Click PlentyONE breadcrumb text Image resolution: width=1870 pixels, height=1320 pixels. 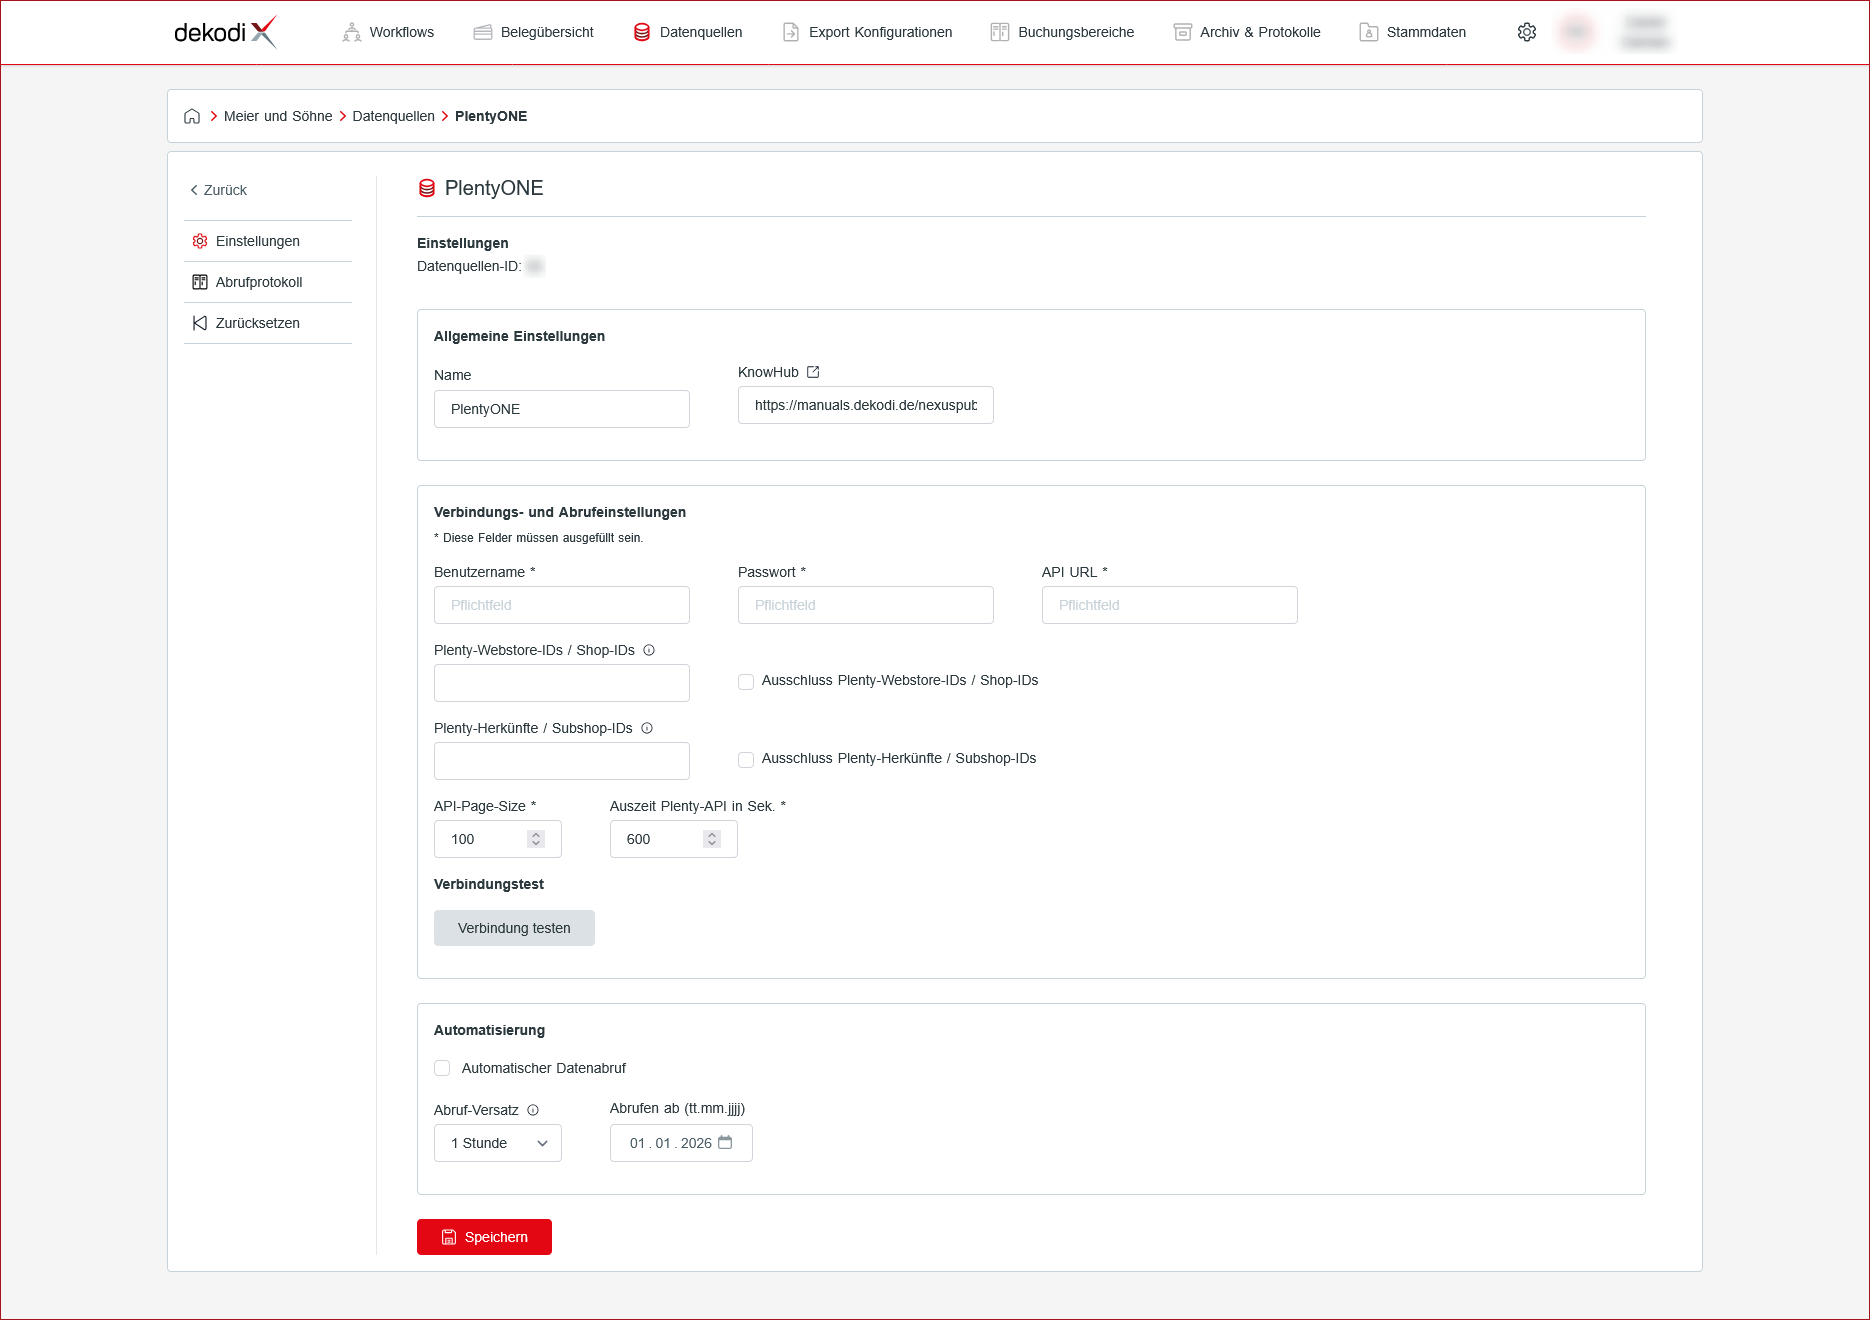(491, 116)
